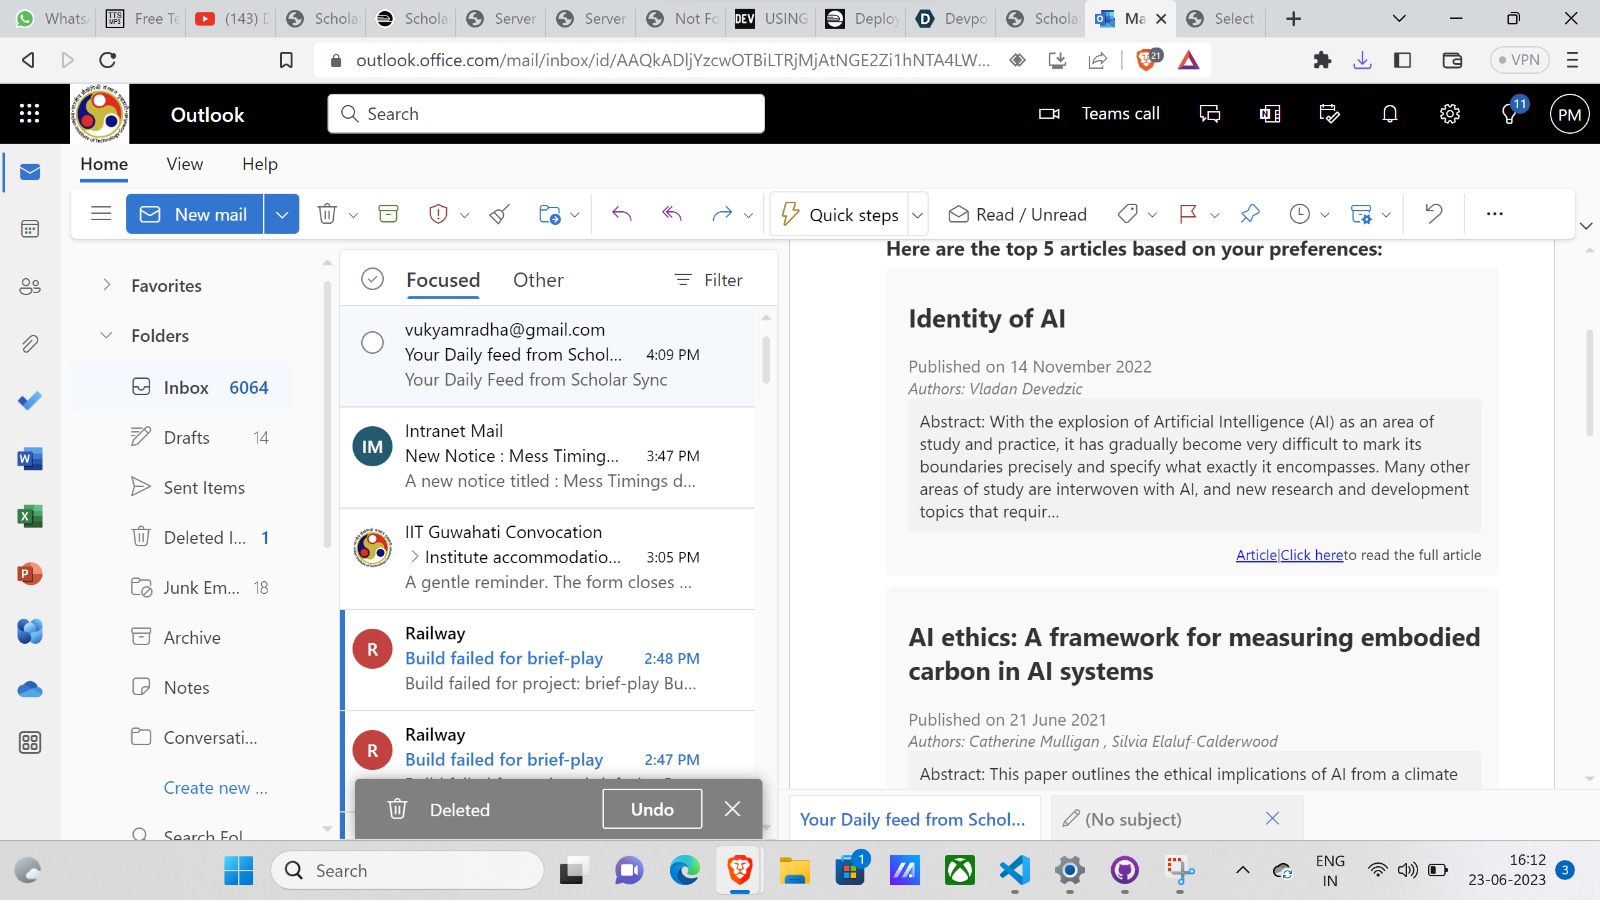
Task: Hide the navigation pane with hamburger icon
Action: point(101,214)
